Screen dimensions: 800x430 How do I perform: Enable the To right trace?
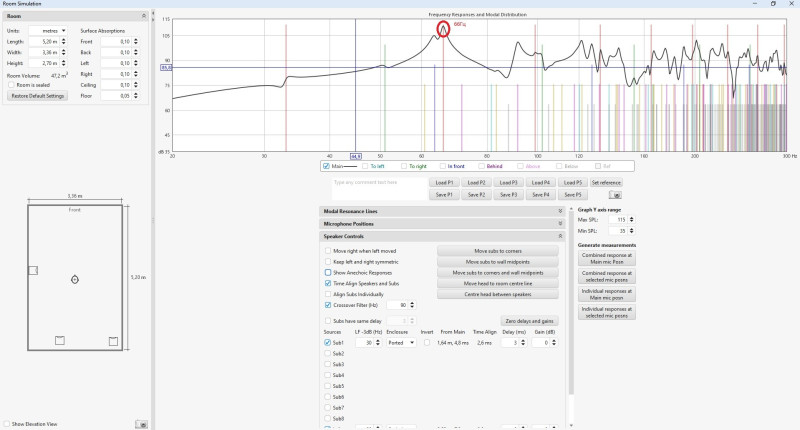click(x=404, y=166)
